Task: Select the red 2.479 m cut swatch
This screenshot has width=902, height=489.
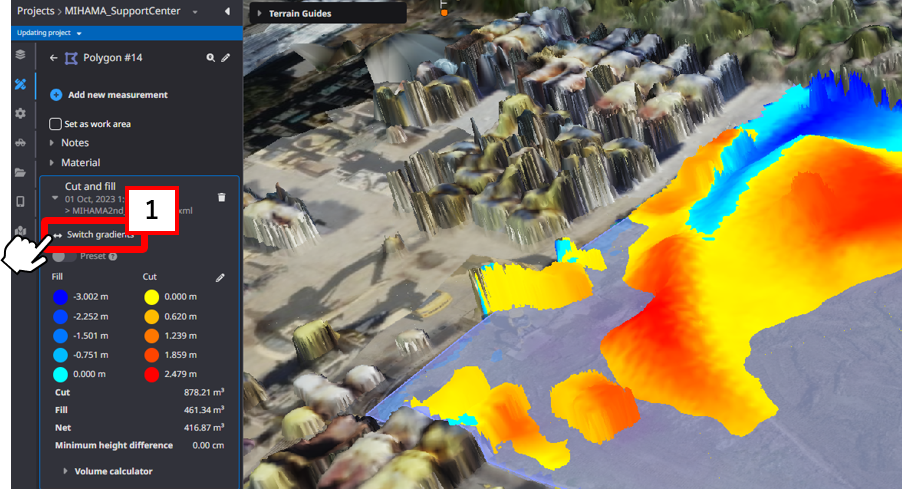Action: [150, 374]
